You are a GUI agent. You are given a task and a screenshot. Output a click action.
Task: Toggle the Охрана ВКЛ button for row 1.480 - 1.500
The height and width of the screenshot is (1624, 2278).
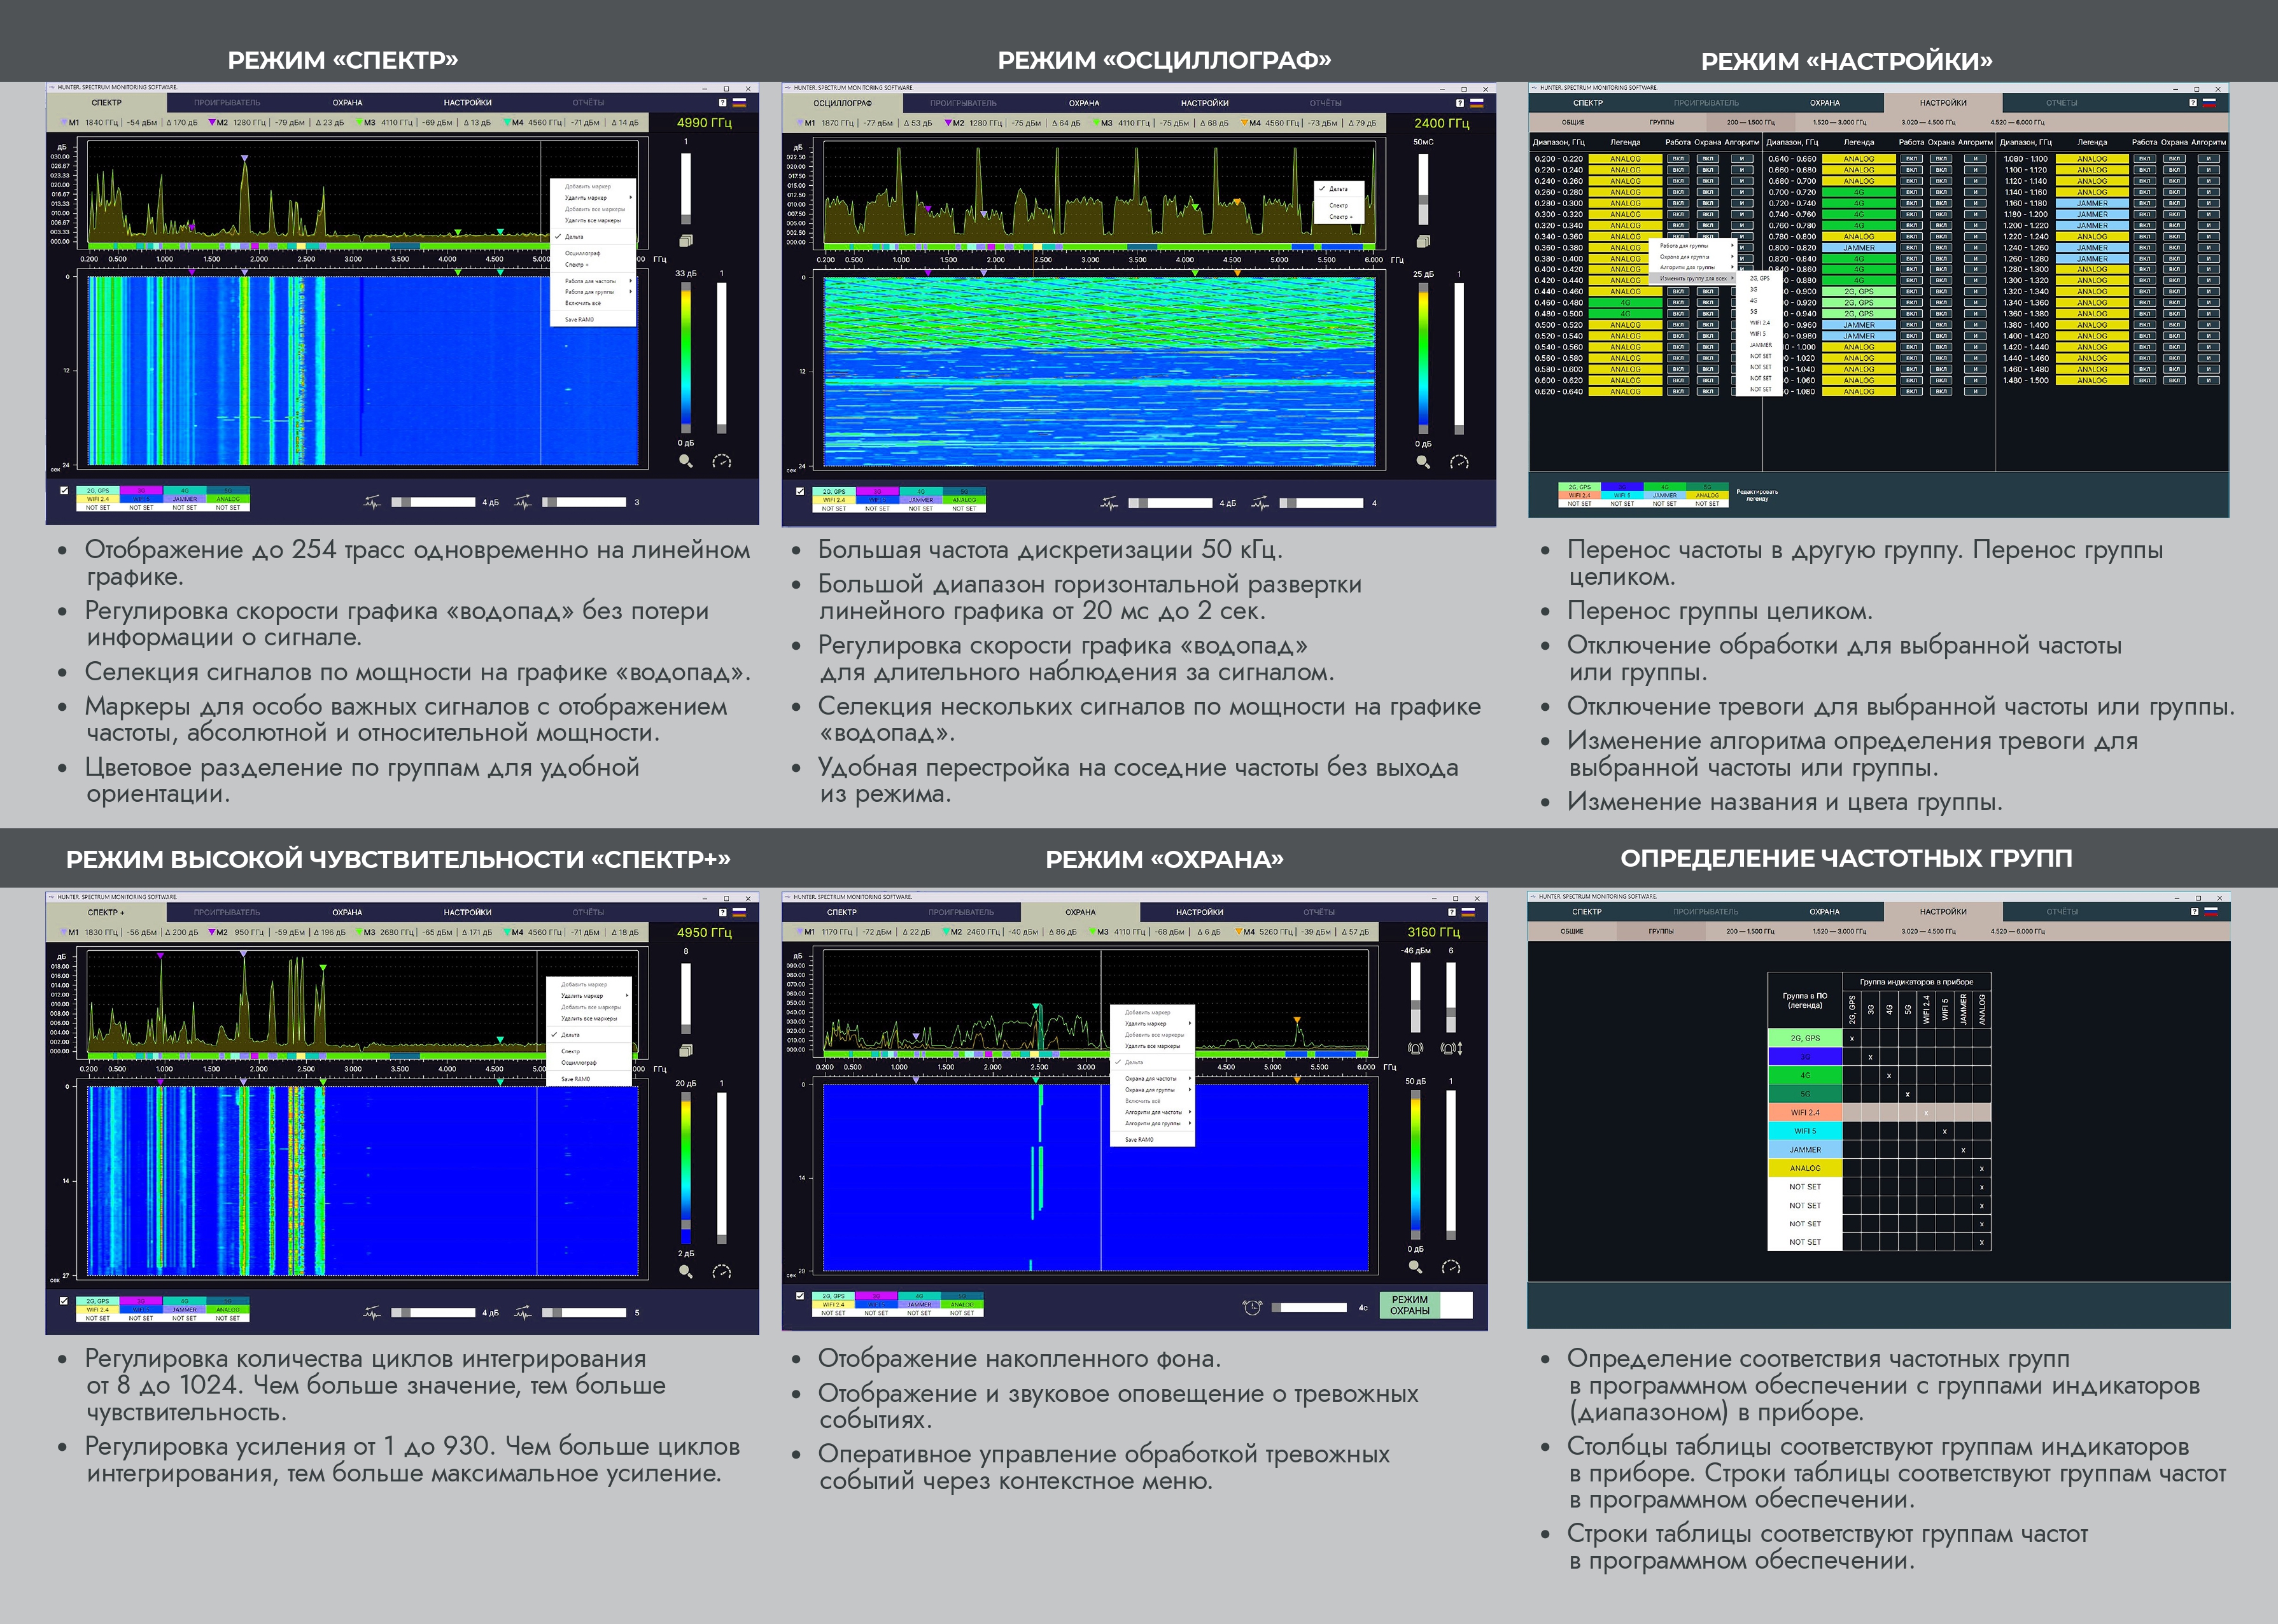pyautogui.click(x=2174, y=380)
